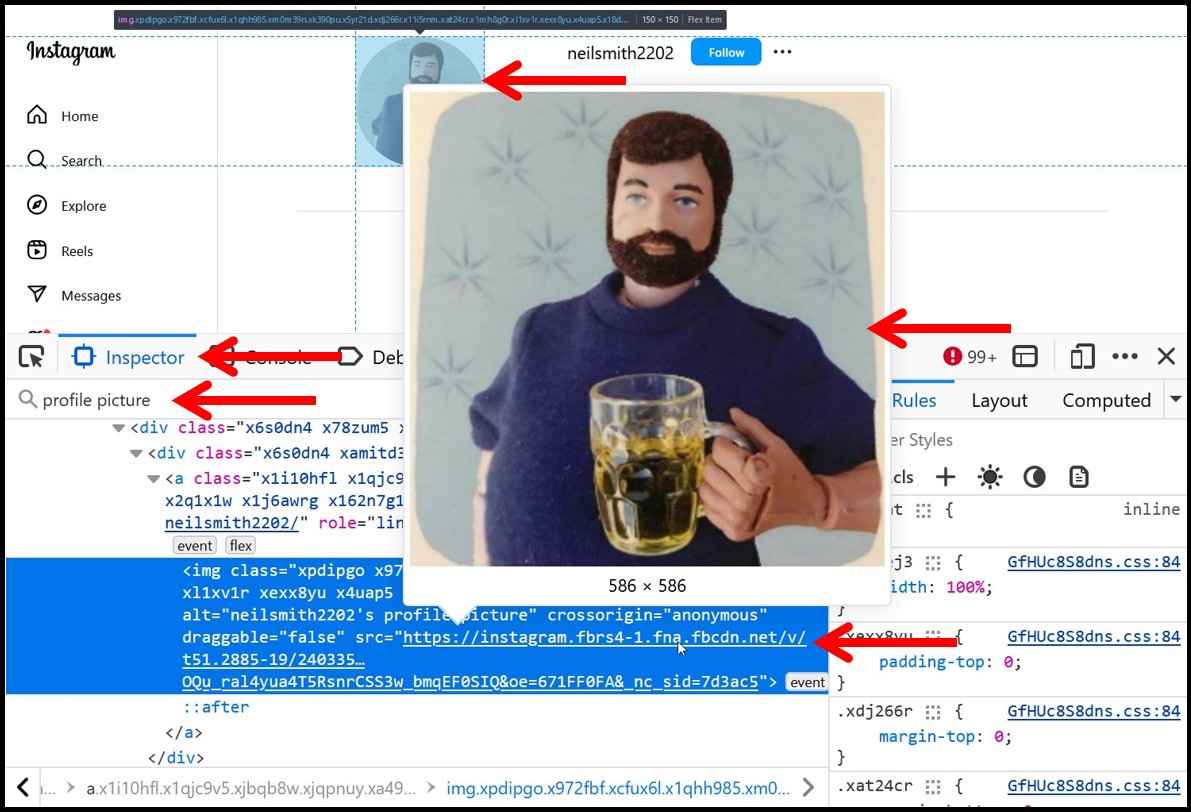Click the blue Follow button
Screen dimensions: 1191x812
[726, 53]
